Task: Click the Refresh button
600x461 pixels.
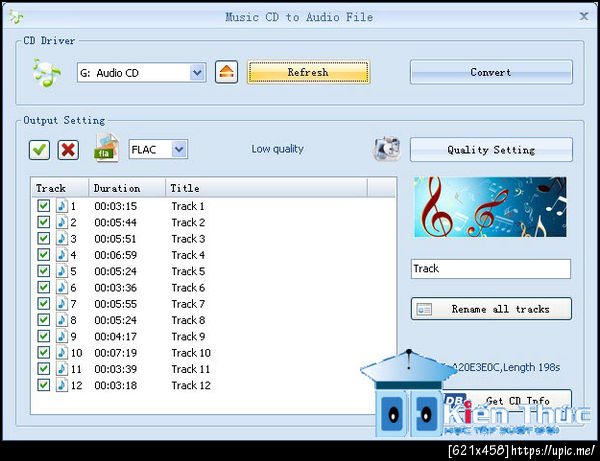Action: [308, 72]
